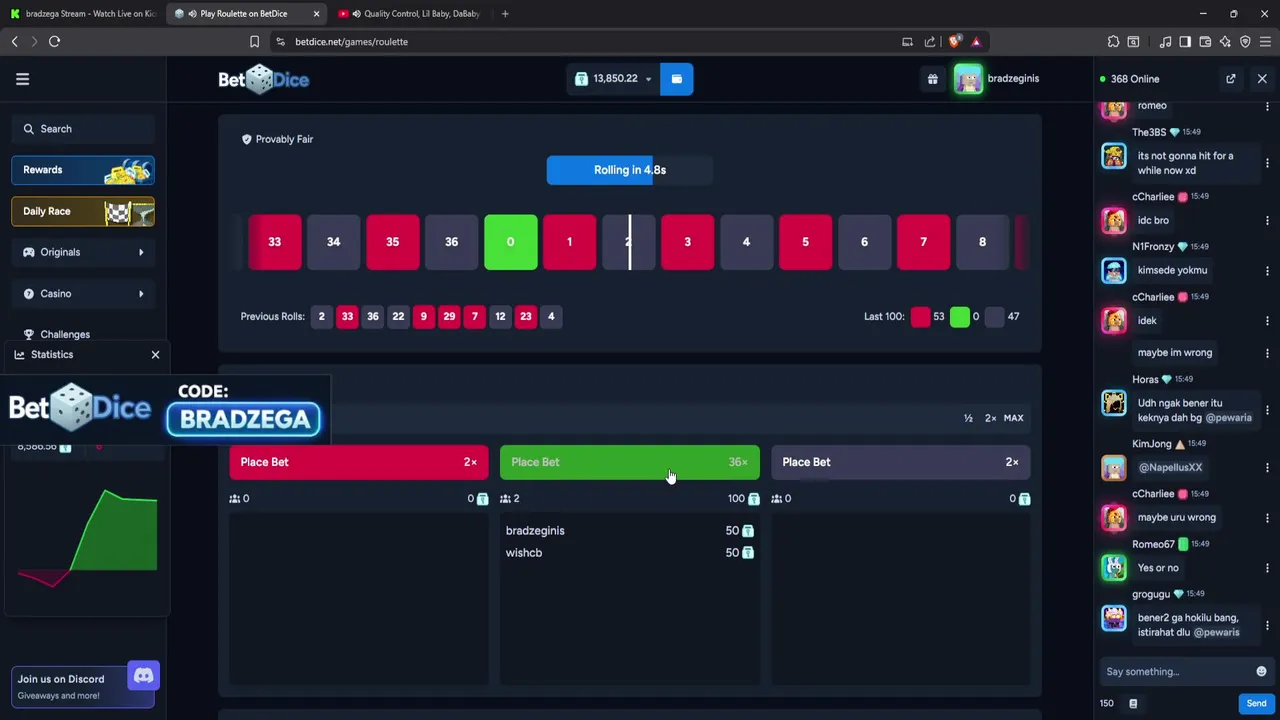The height and width of the screenshot is (720, 1280).
Task: Open browser Extensions puzzle icon
Action: click(1113, 42)
